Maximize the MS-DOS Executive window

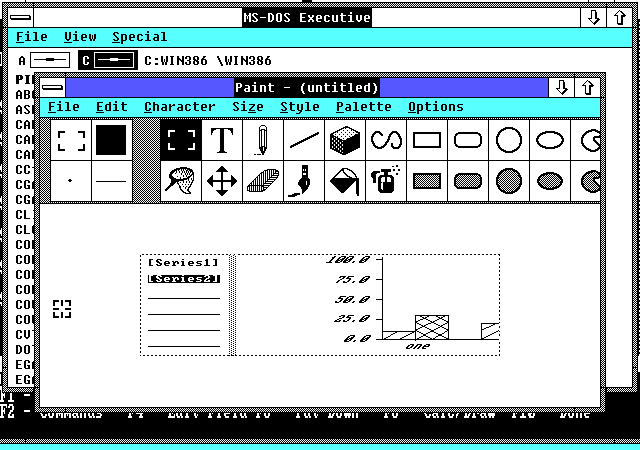pos(620,18)
